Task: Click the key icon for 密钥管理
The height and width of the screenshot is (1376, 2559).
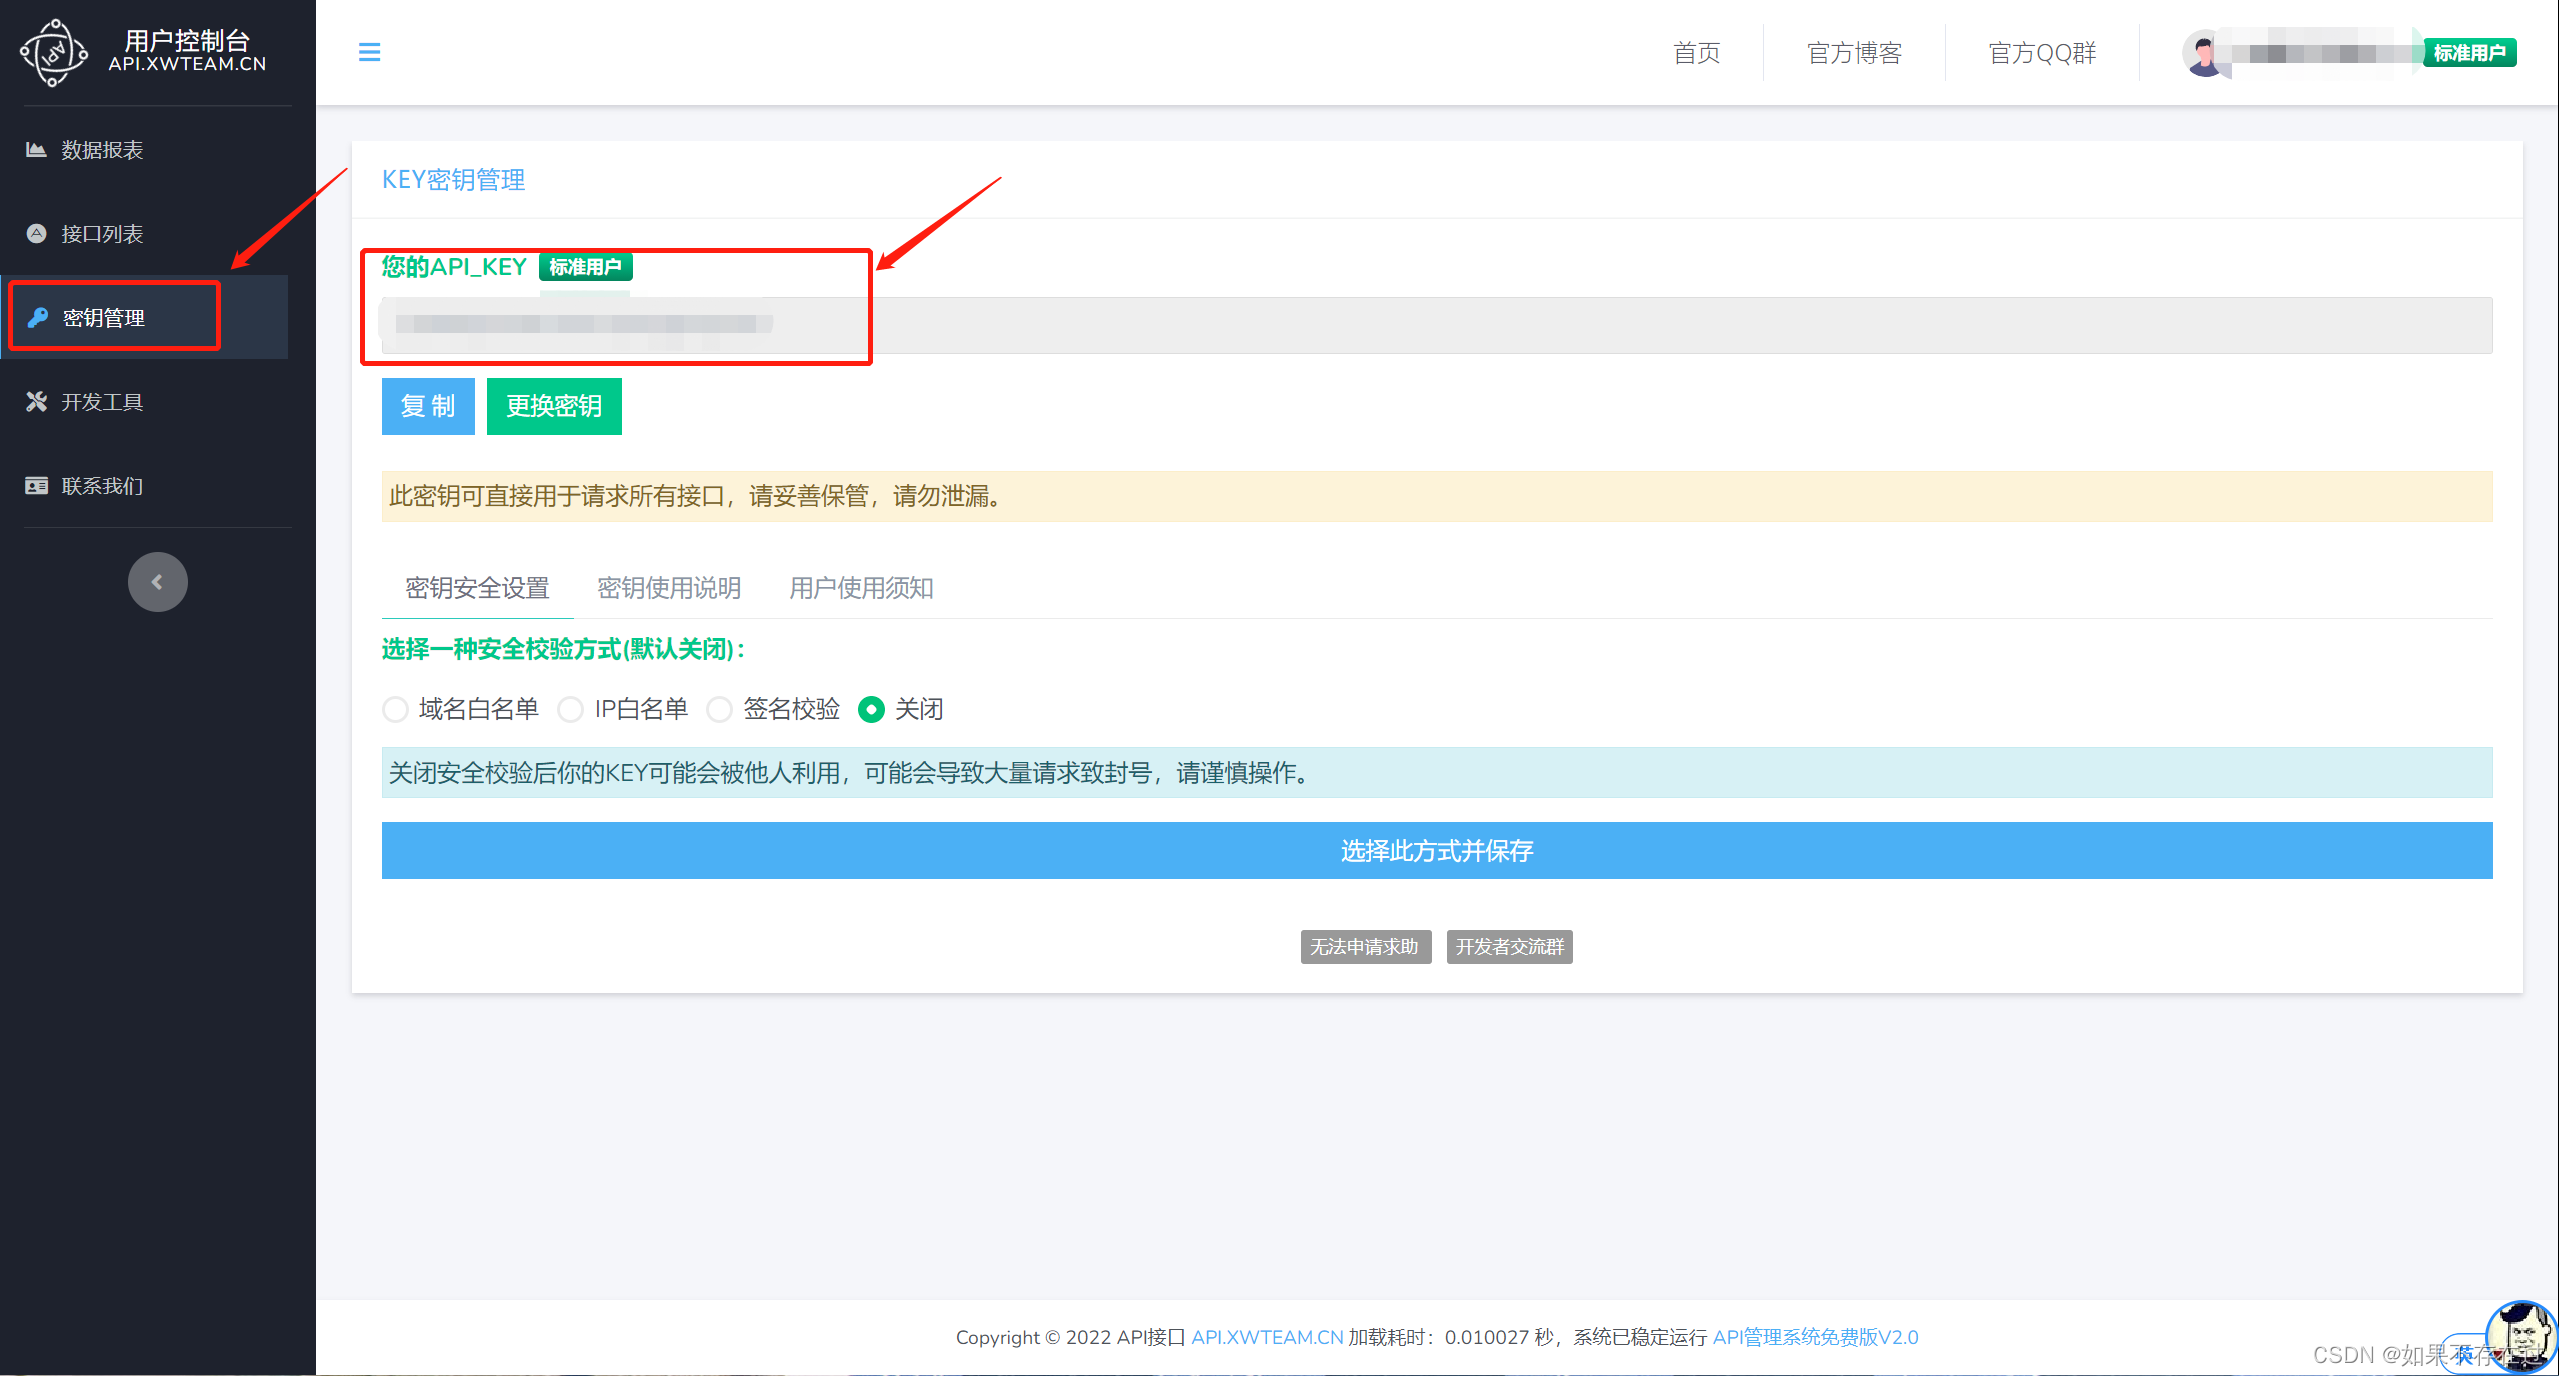Action: click(38, 317)
